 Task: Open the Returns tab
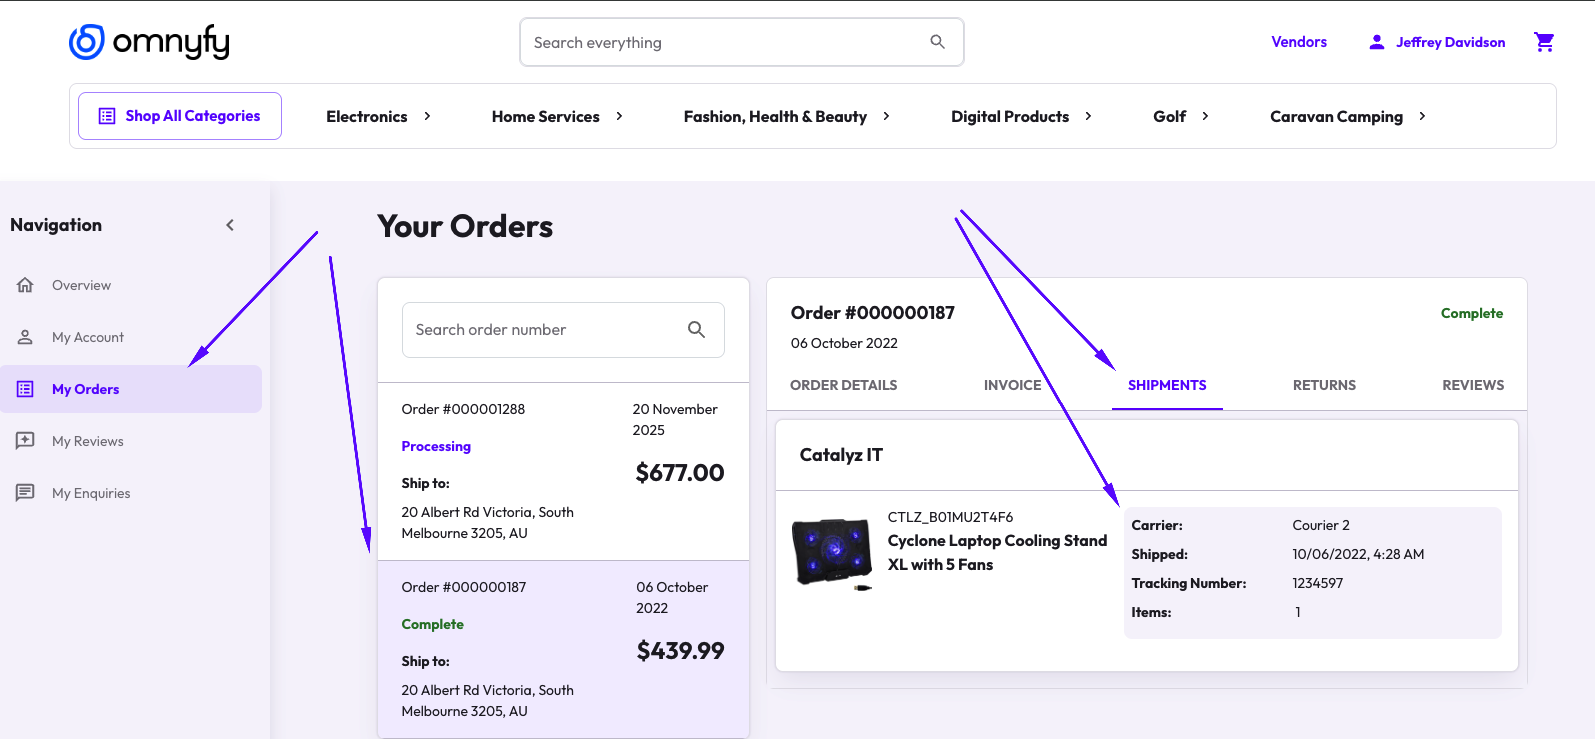click(1324, 385)
